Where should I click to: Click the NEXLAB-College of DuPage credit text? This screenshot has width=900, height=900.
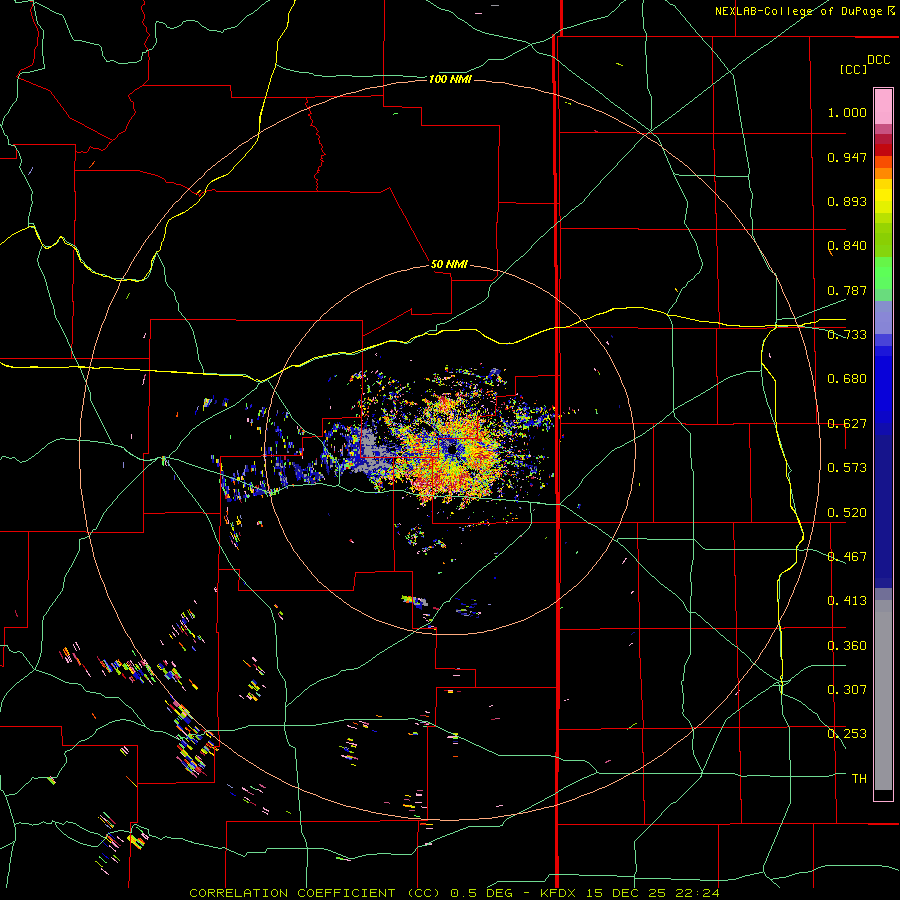[804, 11]
